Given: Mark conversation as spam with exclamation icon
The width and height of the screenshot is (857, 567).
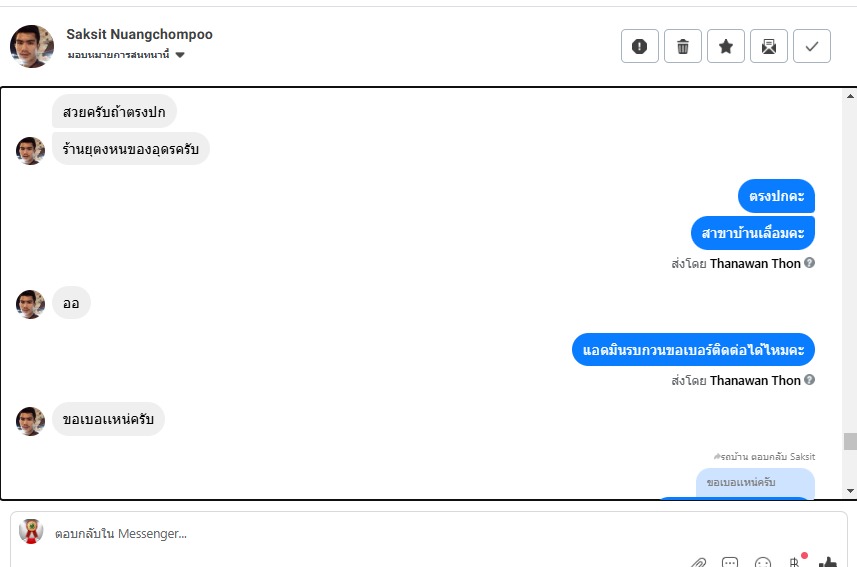Looking at the screenshot, I should [x=639, y=46].
